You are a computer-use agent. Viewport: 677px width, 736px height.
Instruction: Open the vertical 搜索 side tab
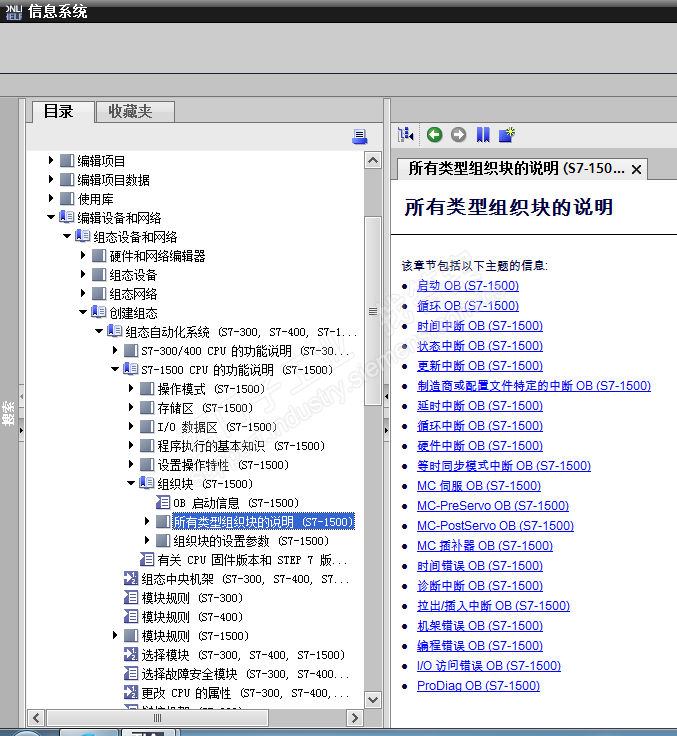point(8,413)
